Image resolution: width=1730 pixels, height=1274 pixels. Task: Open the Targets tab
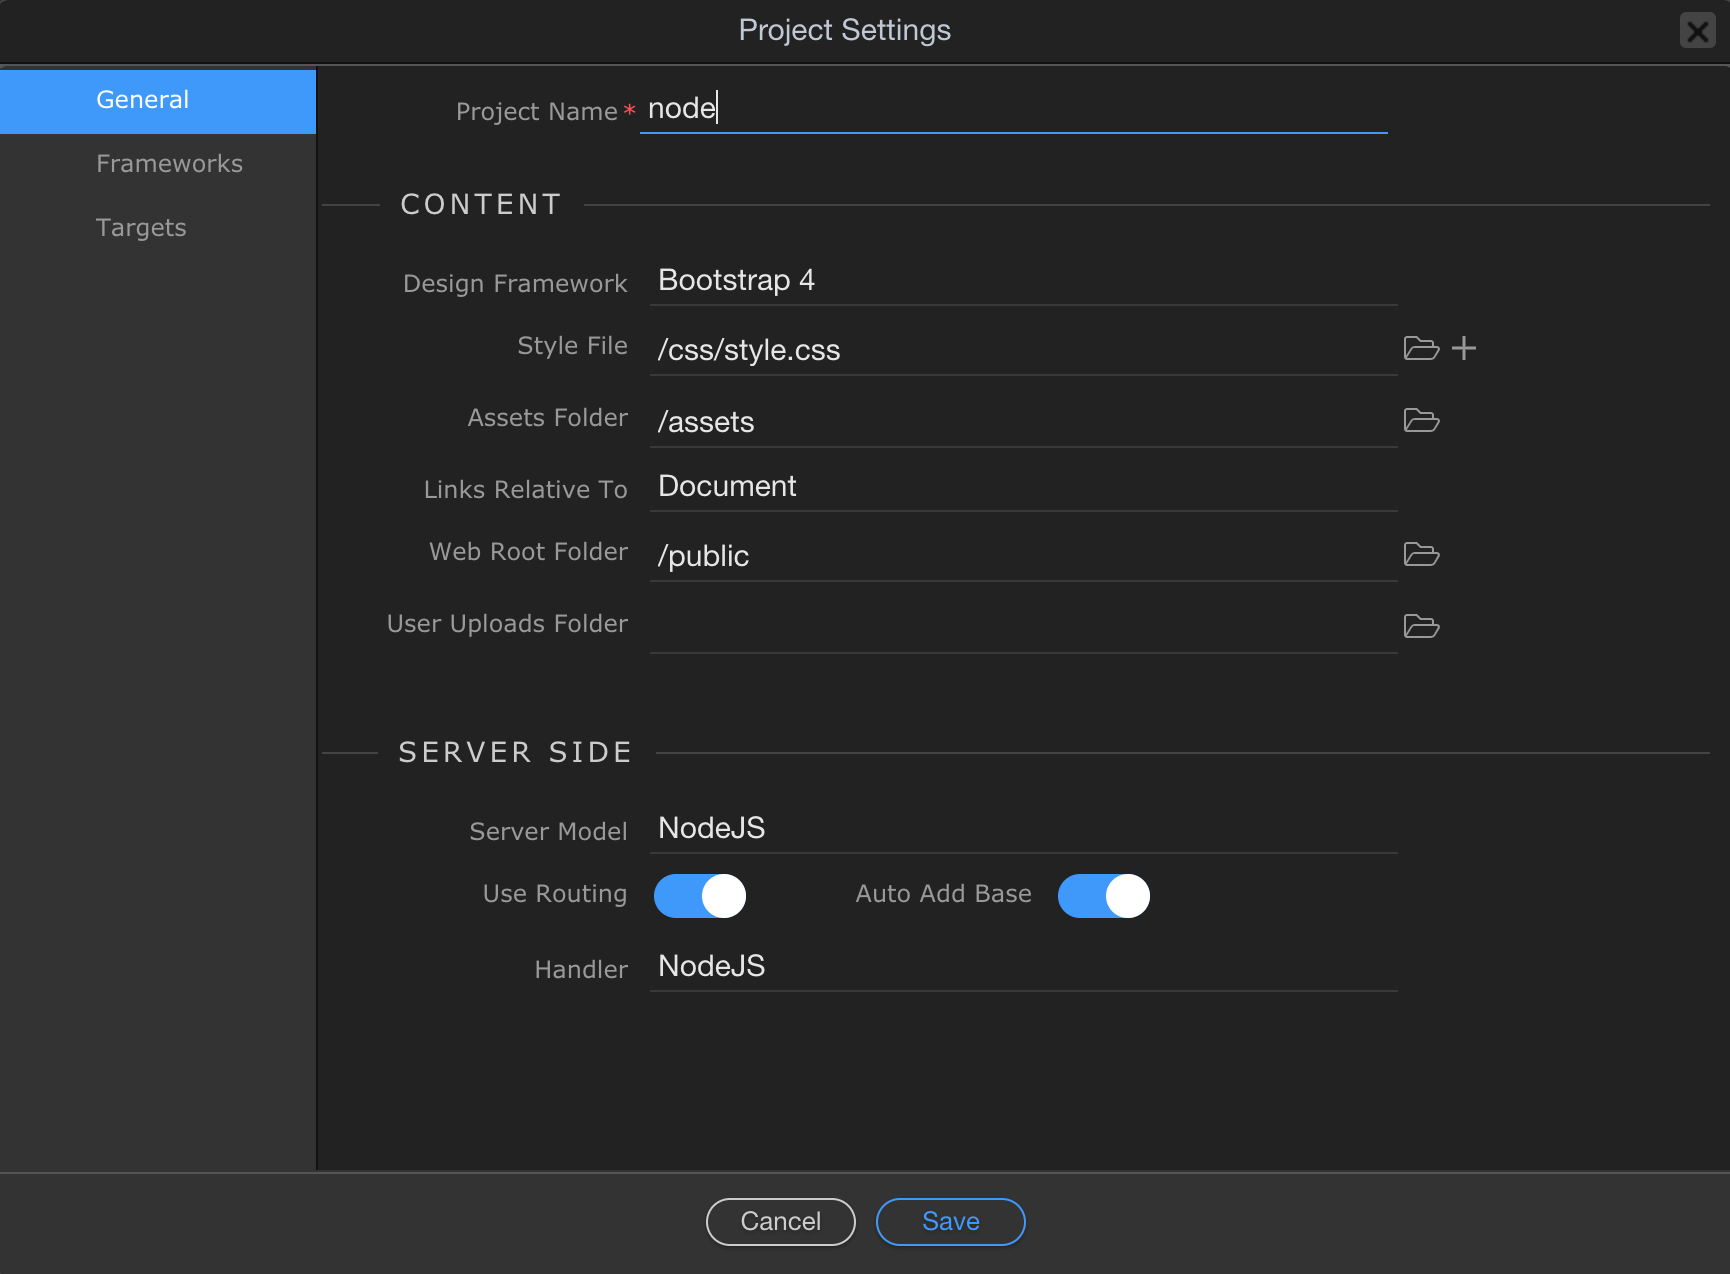coord(158,228)
